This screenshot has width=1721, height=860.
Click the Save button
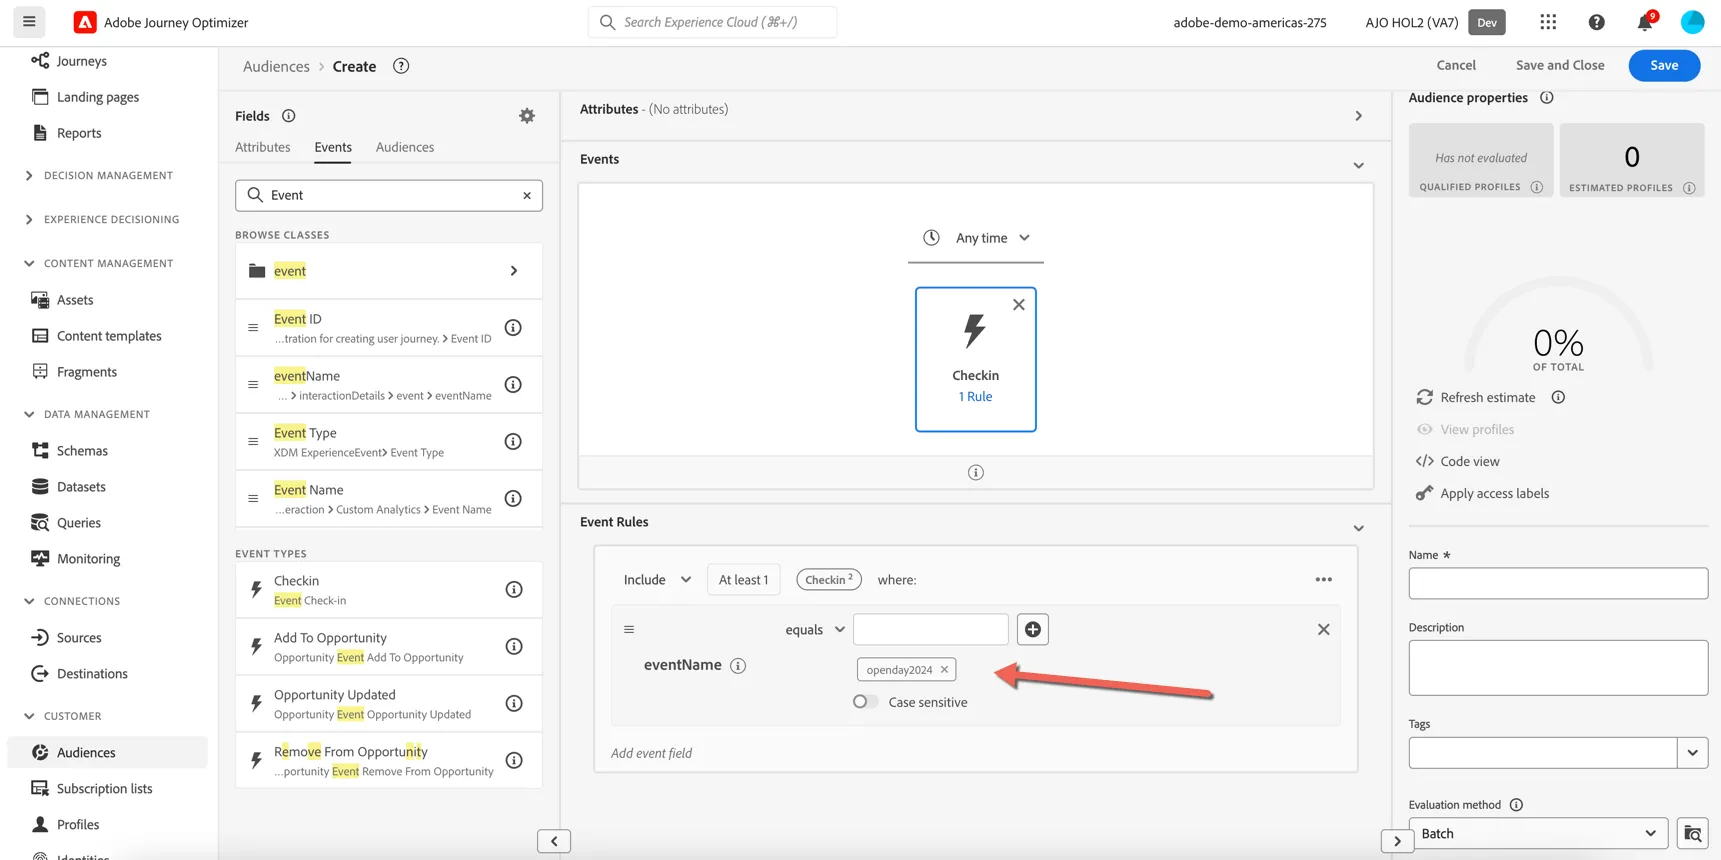[1664, 65]
